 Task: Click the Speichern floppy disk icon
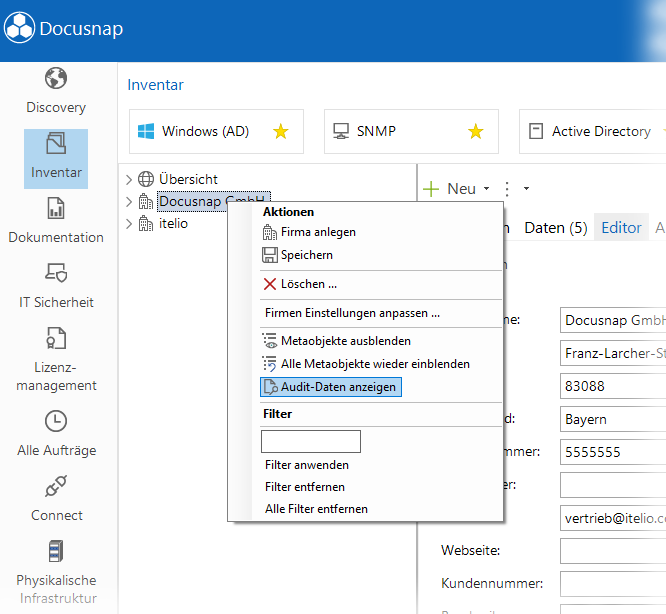click(x=270, y=255)
